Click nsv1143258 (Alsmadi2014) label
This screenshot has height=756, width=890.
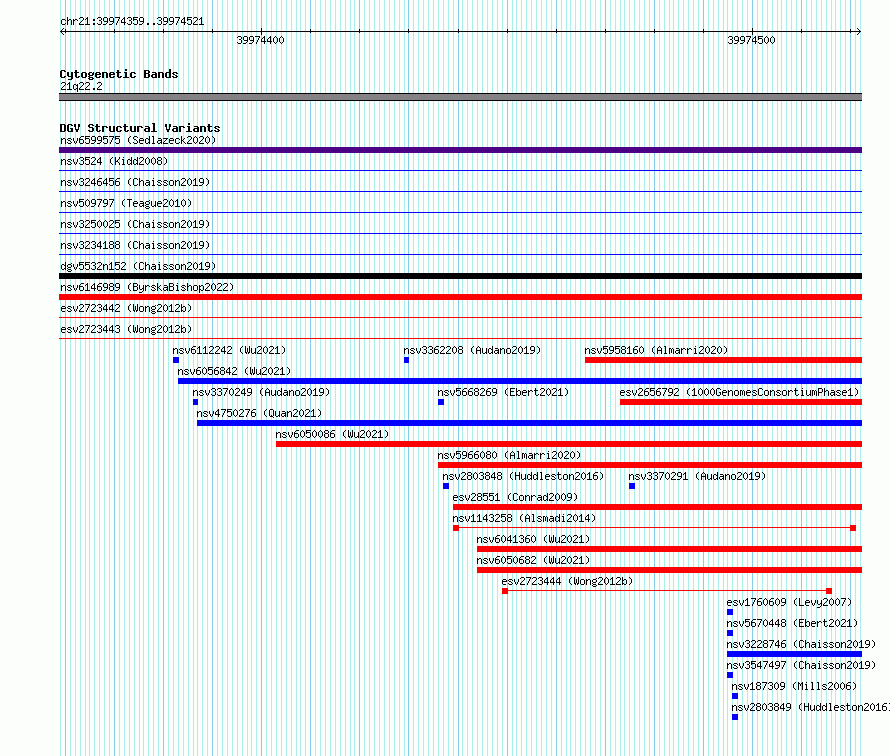pos(524,518)
